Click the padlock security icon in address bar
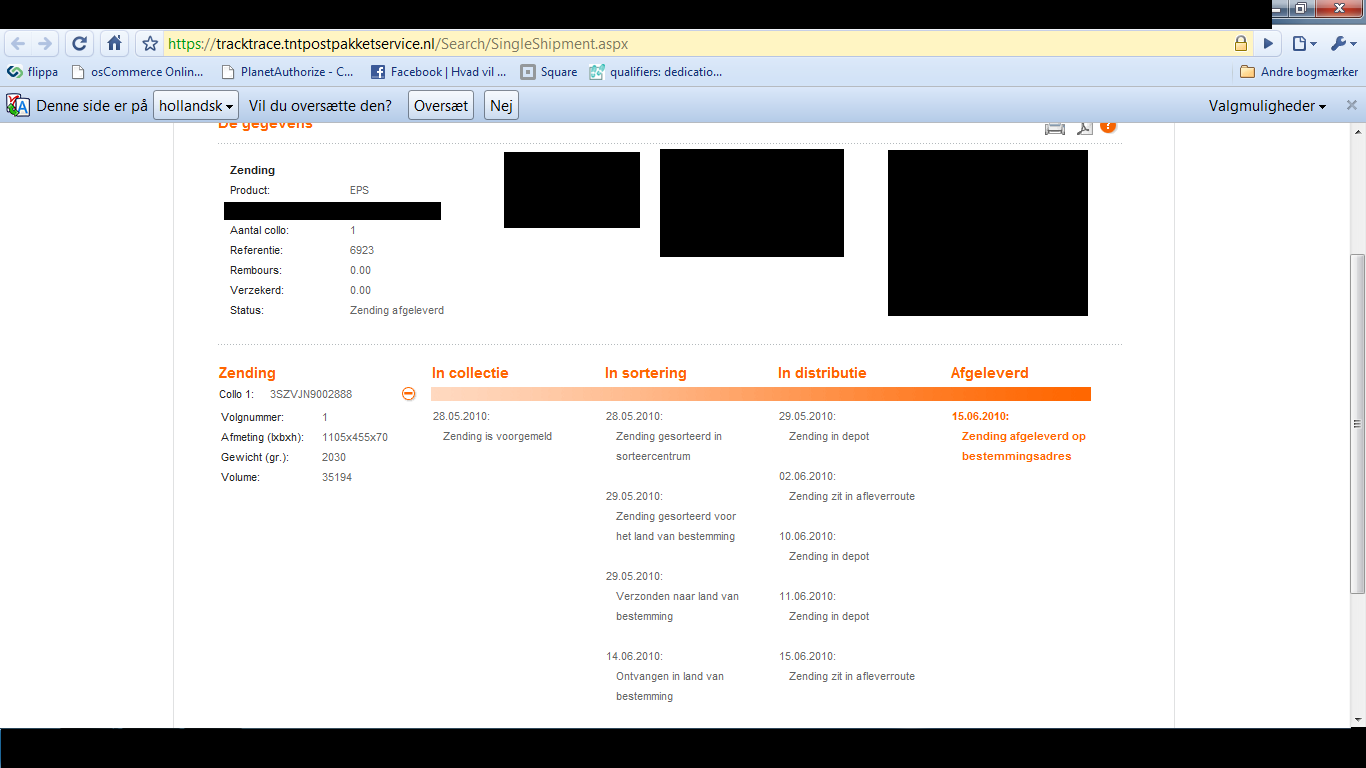 [1240, 44]
